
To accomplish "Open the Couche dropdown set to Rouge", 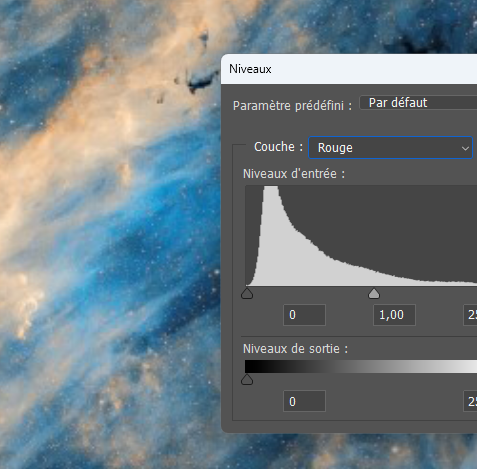I will 390,147.
